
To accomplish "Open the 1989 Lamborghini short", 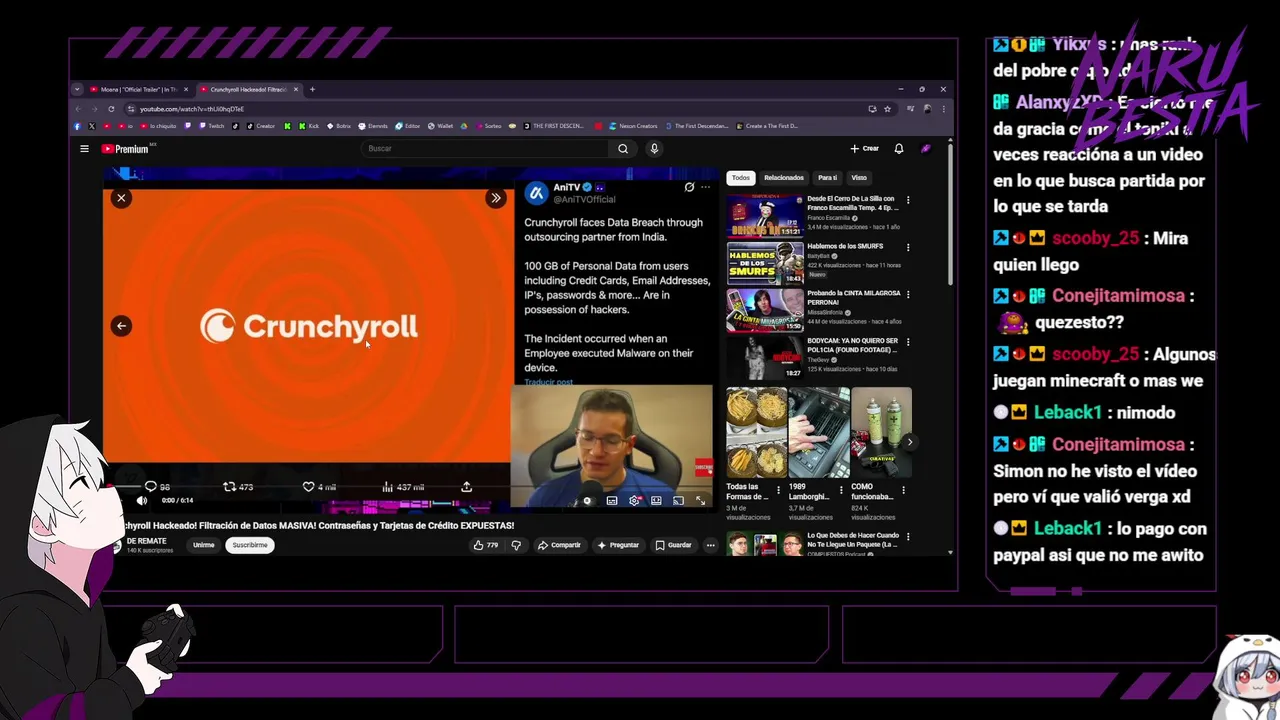I will 819,433.
